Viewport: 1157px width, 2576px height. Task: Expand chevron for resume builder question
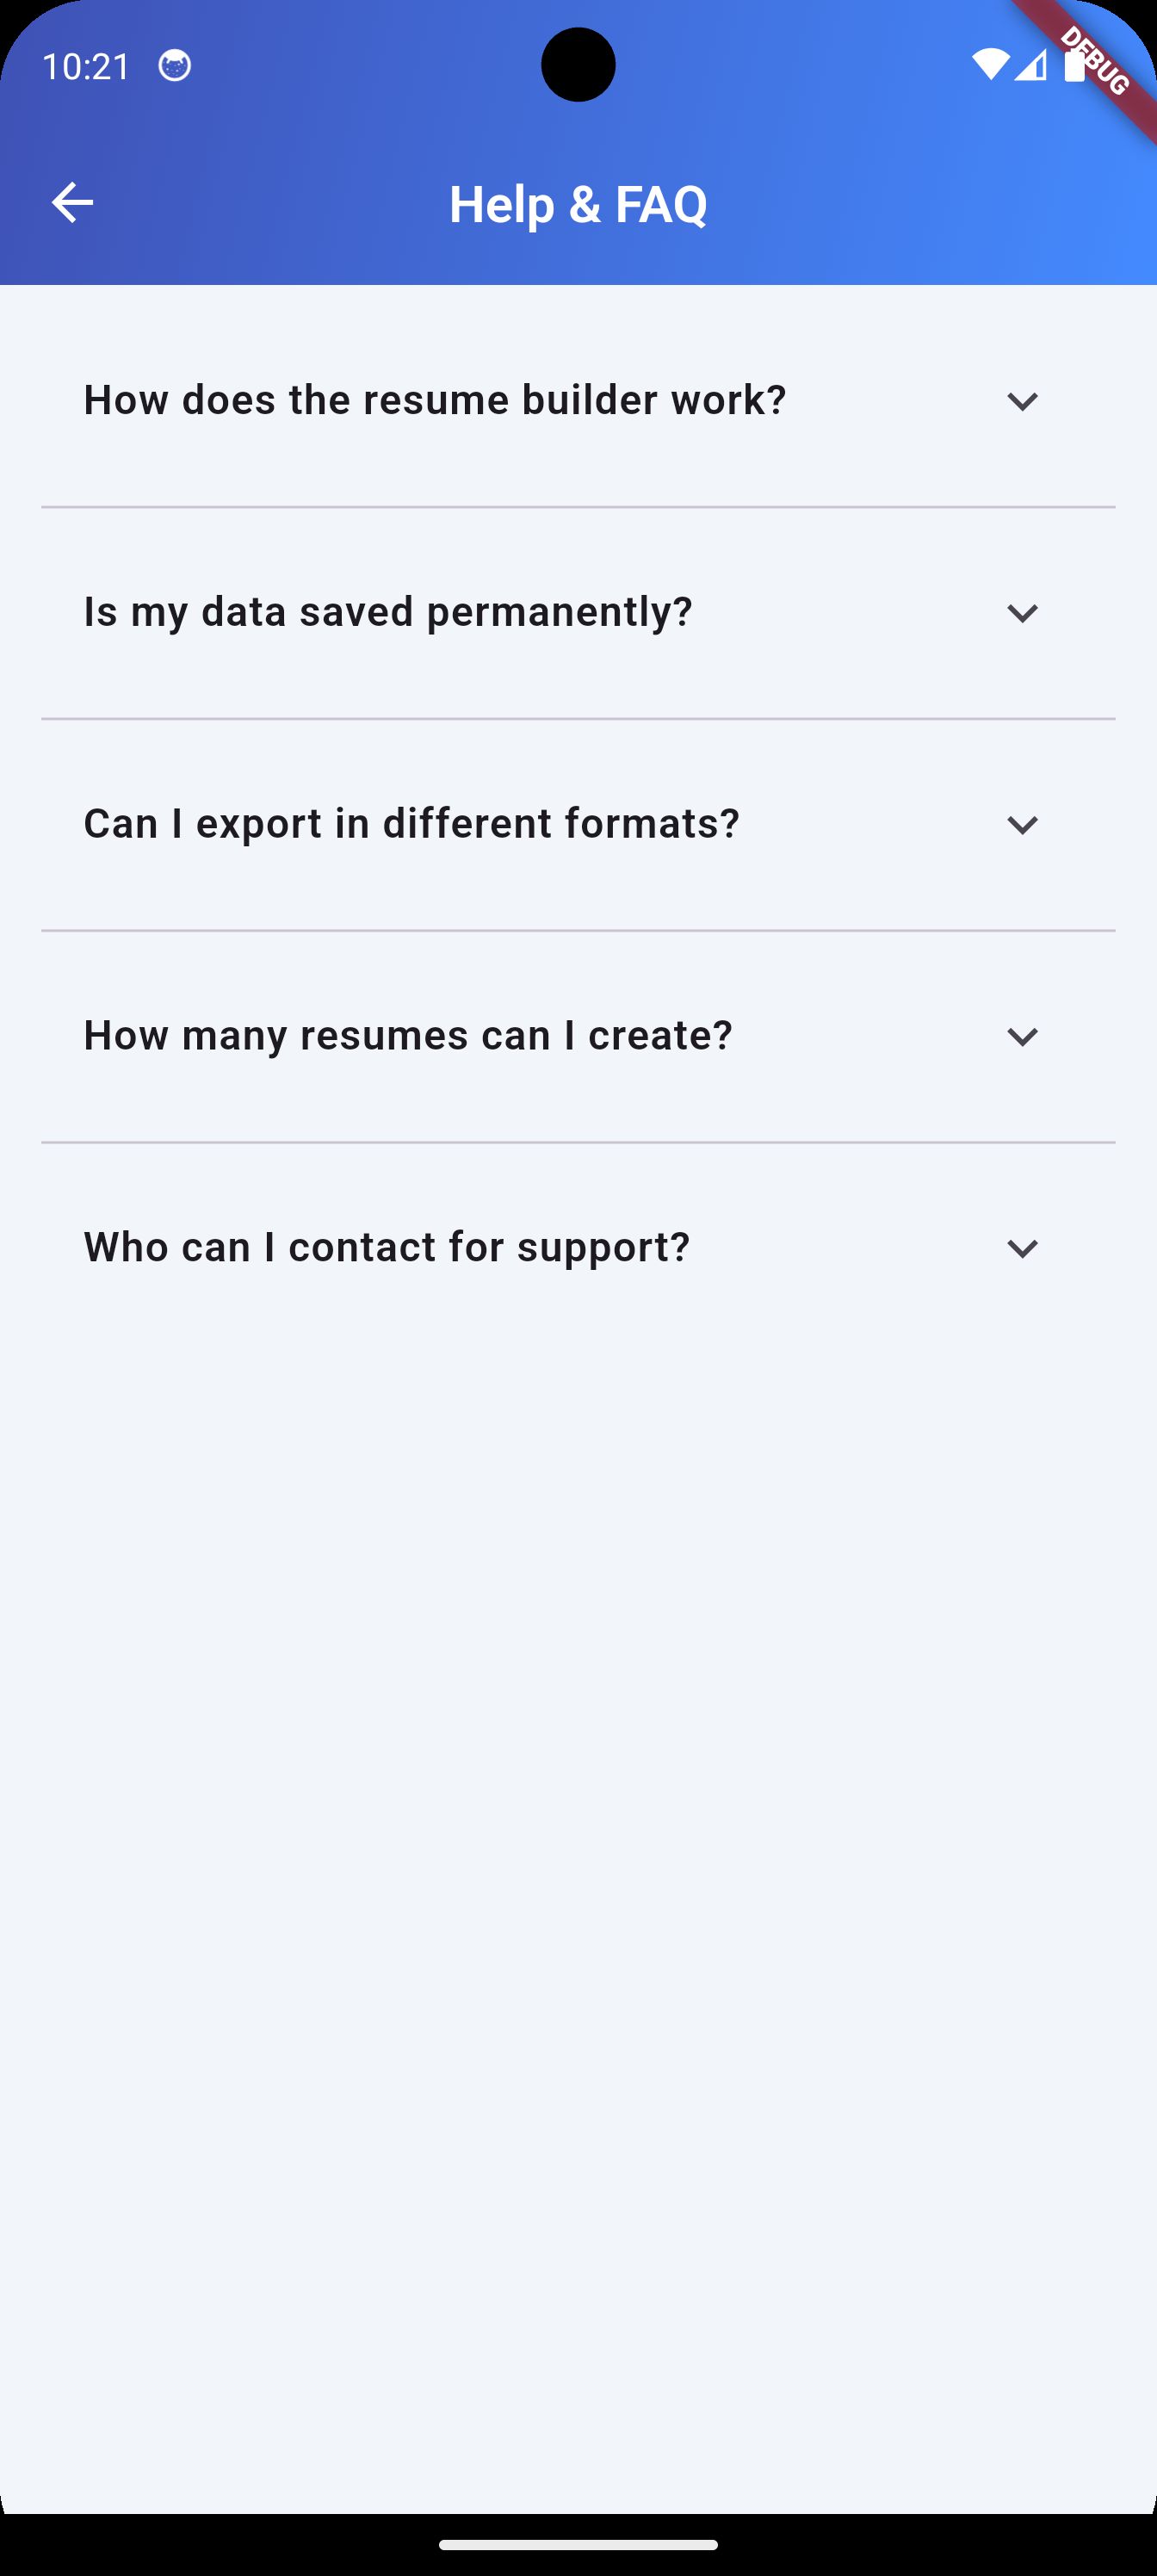[1022, 401]
